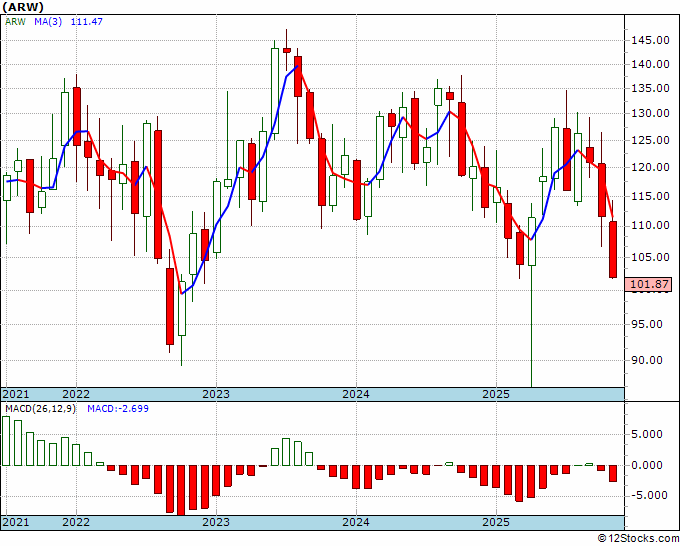Click the 105.00 price axis label
Image resolution: width=680 pixels, height=546 pixels.
point(650,257)
